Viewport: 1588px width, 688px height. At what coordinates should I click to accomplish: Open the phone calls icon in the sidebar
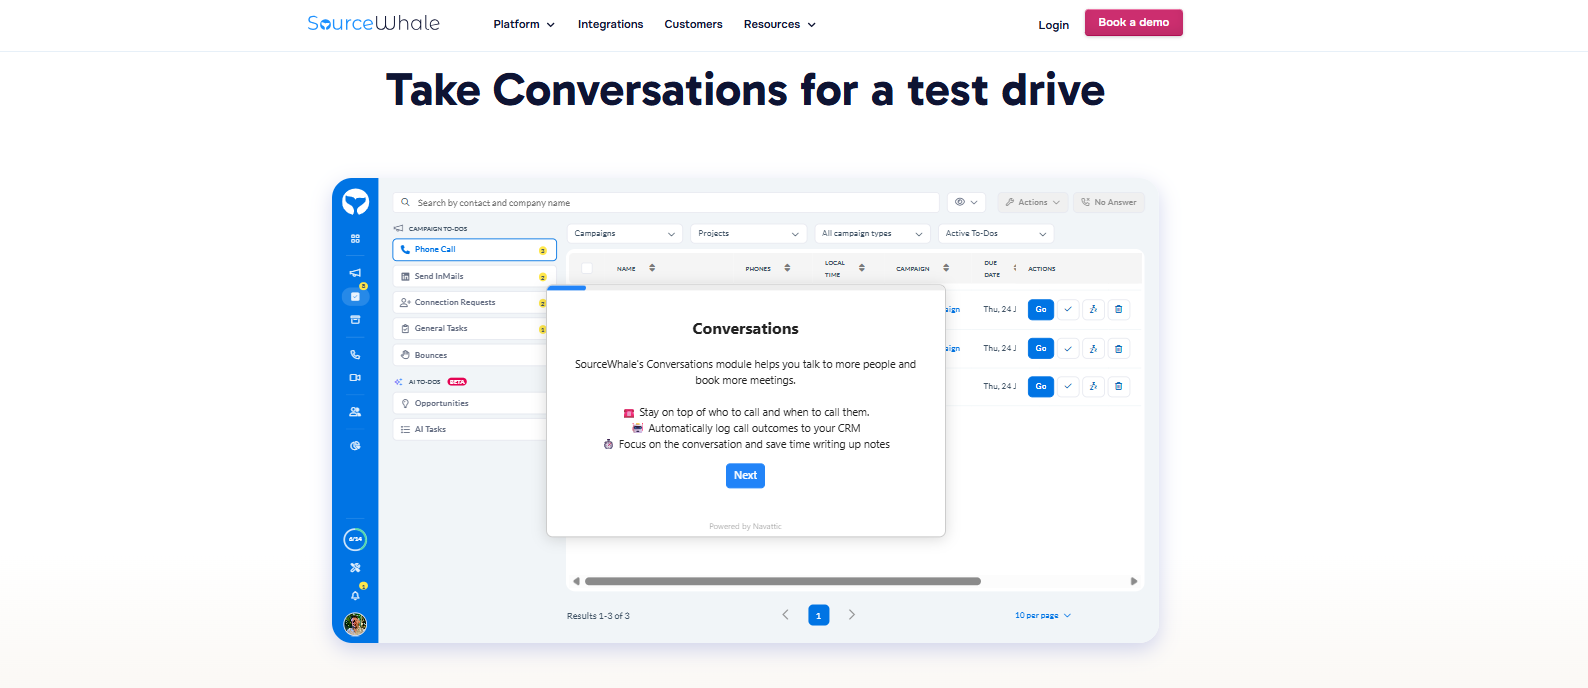point(355,355)
